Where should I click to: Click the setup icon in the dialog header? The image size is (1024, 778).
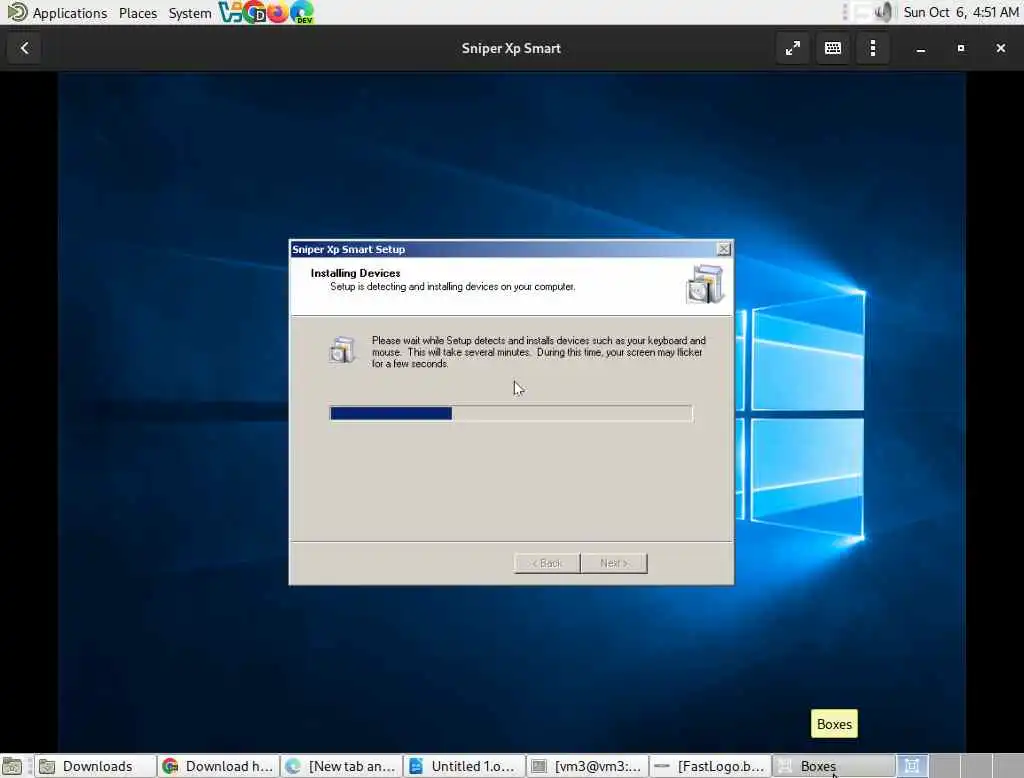click(705, 284)
